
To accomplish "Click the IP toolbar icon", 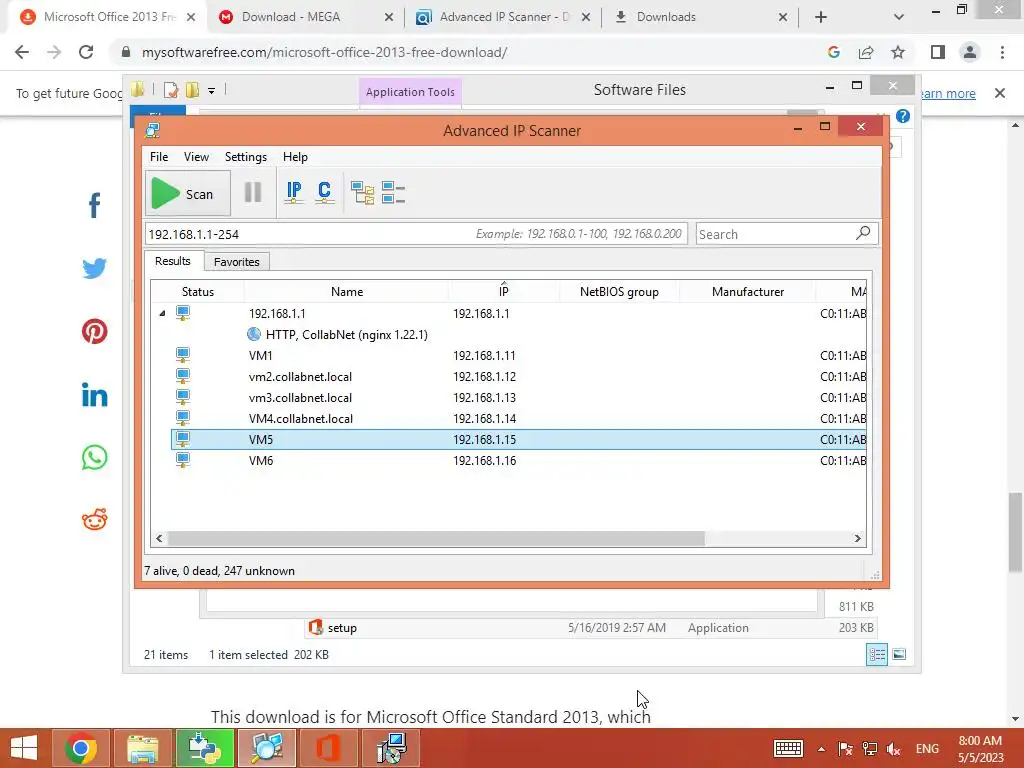I will click(x=294, y=193).
